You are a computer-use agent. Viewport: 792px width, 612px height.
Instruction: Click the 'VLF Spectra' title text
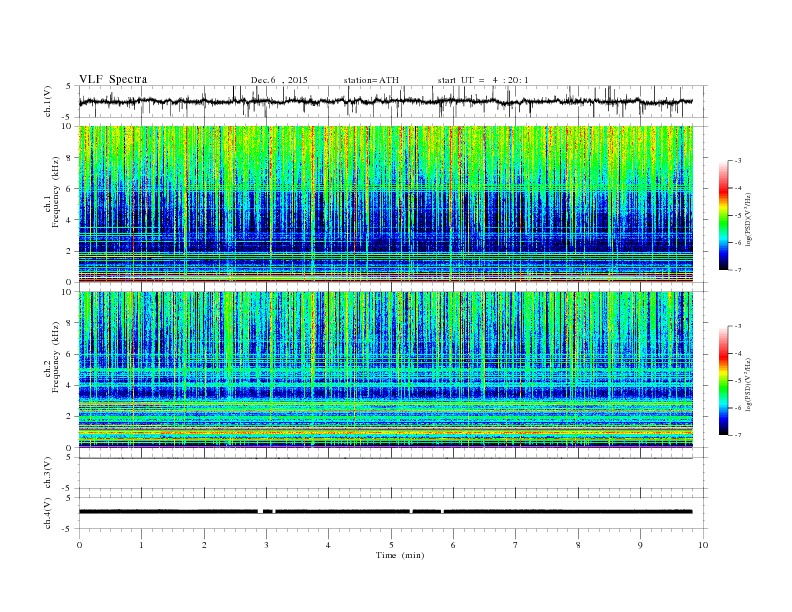[x=113, y=80]
